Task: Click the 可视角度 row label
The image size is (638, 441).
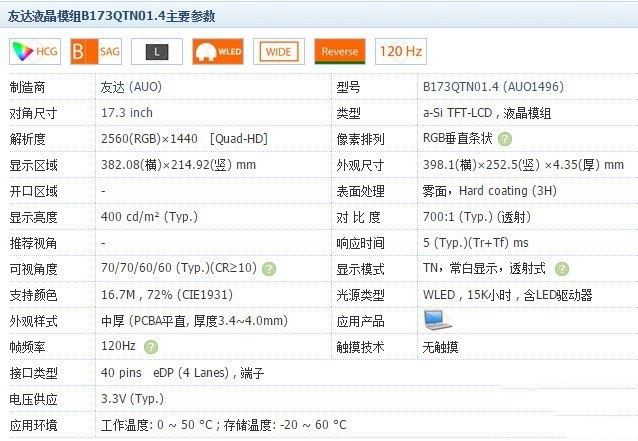Action: (x=33, y=269)
